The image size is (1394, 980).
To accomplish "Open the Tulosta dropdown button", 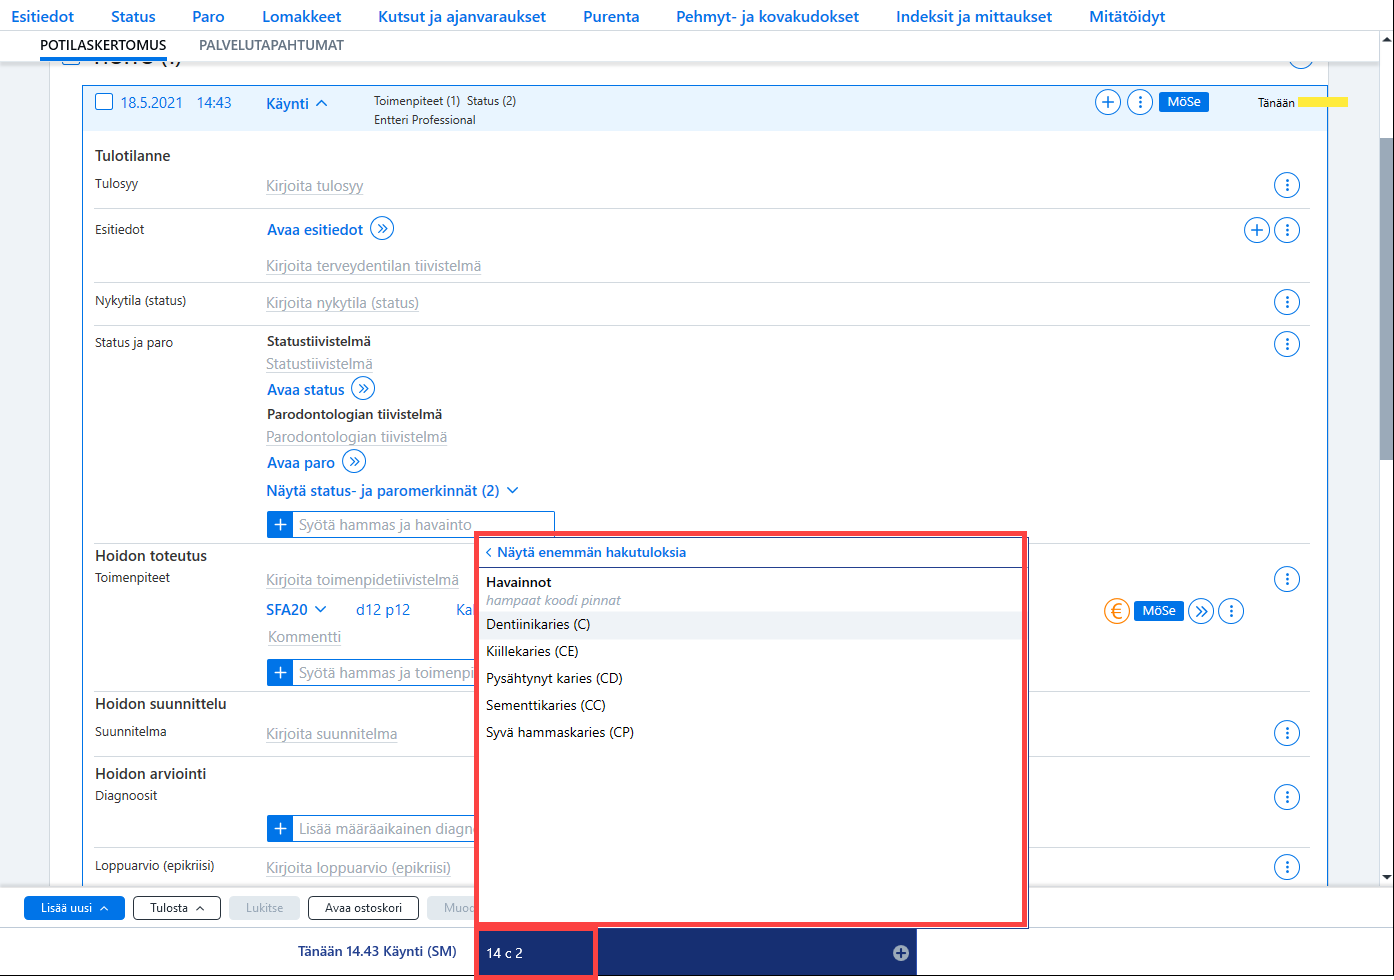I will pyautogui.click(x=177, y=908).
